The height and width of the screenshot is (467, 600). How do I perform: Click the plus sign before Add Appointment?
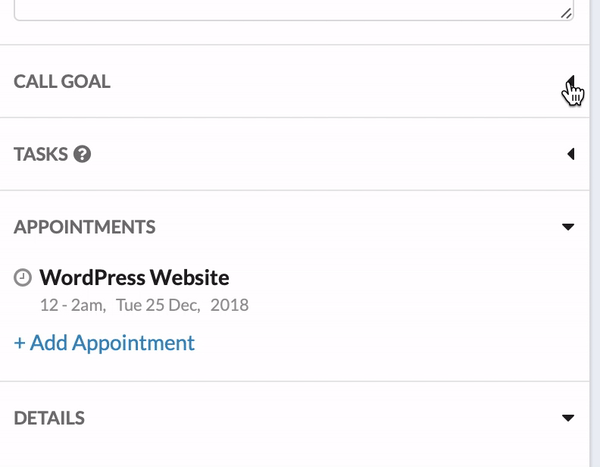click(x=20, y=343)
